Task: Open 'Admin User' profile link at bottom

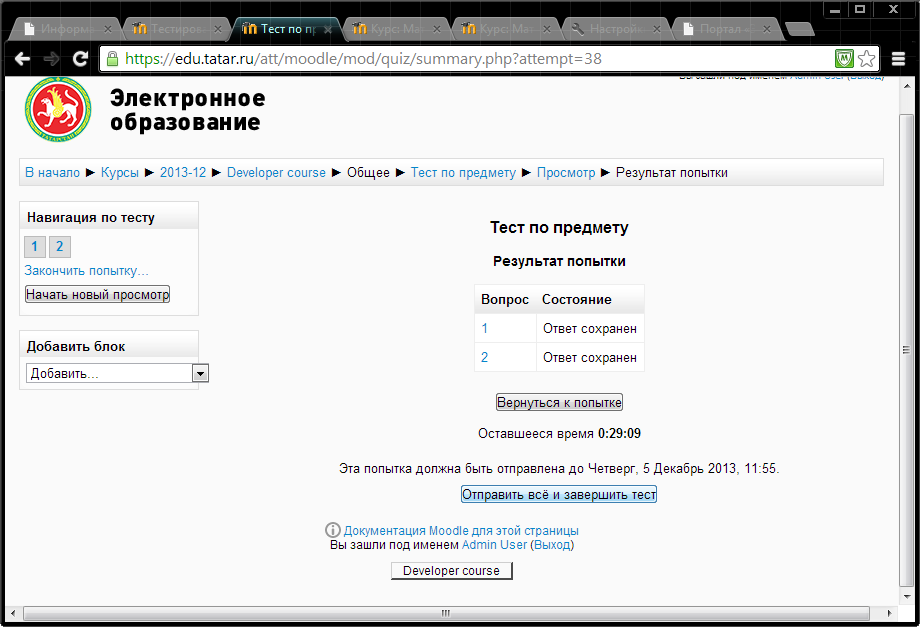Action: coord(494,545)
